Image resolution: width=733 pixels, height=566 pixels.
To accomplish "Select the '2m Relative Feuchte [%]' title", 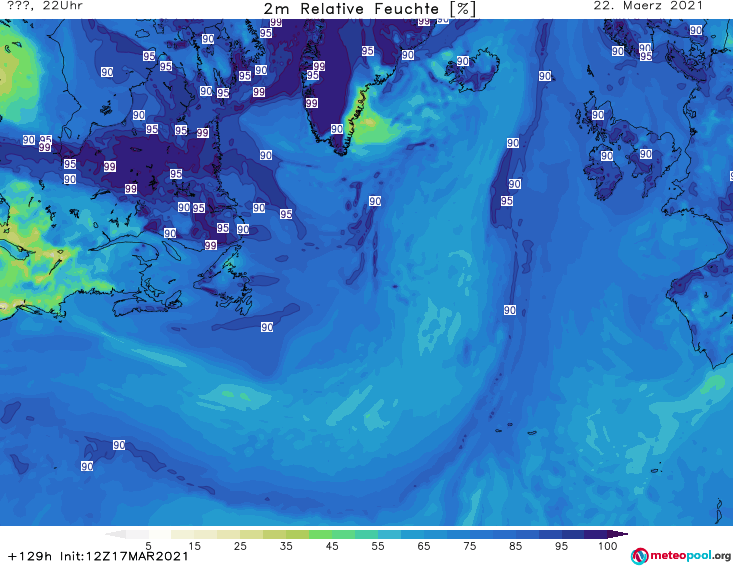I will [x=370, y=9].
